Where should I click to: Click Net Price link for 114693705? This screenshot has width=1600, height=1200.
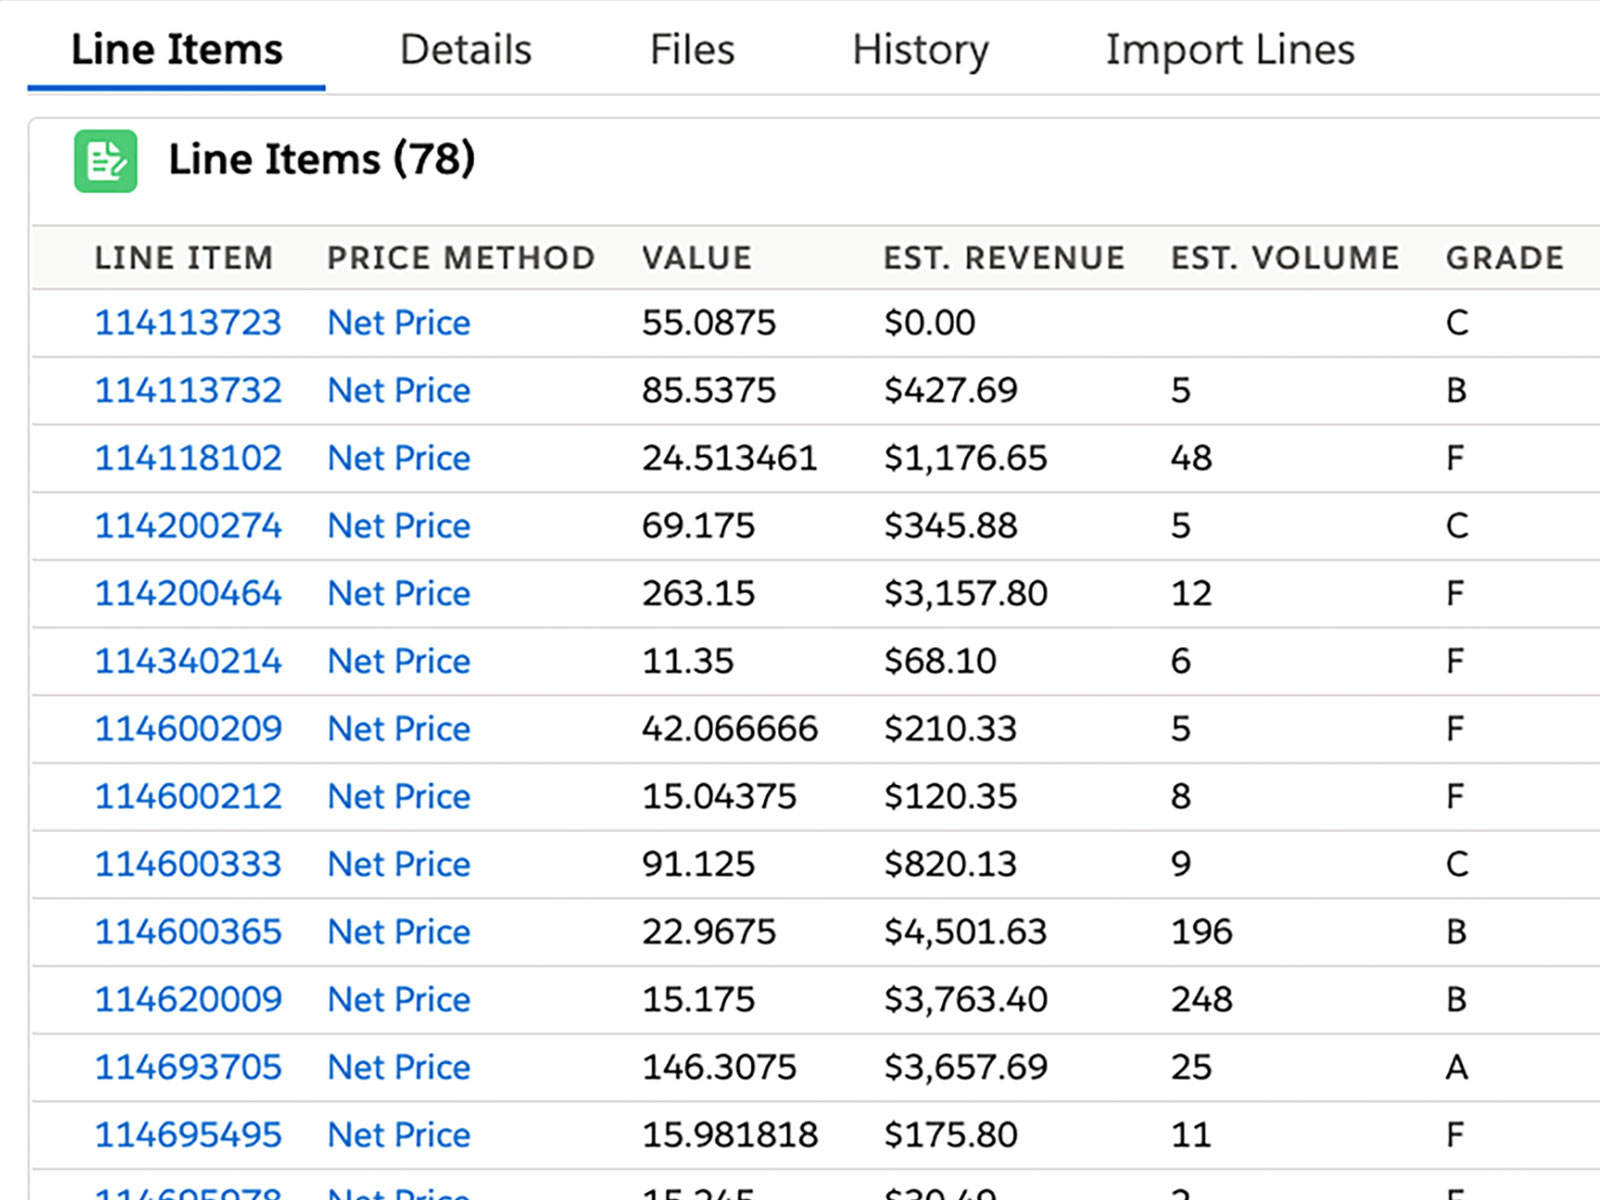399,1067
